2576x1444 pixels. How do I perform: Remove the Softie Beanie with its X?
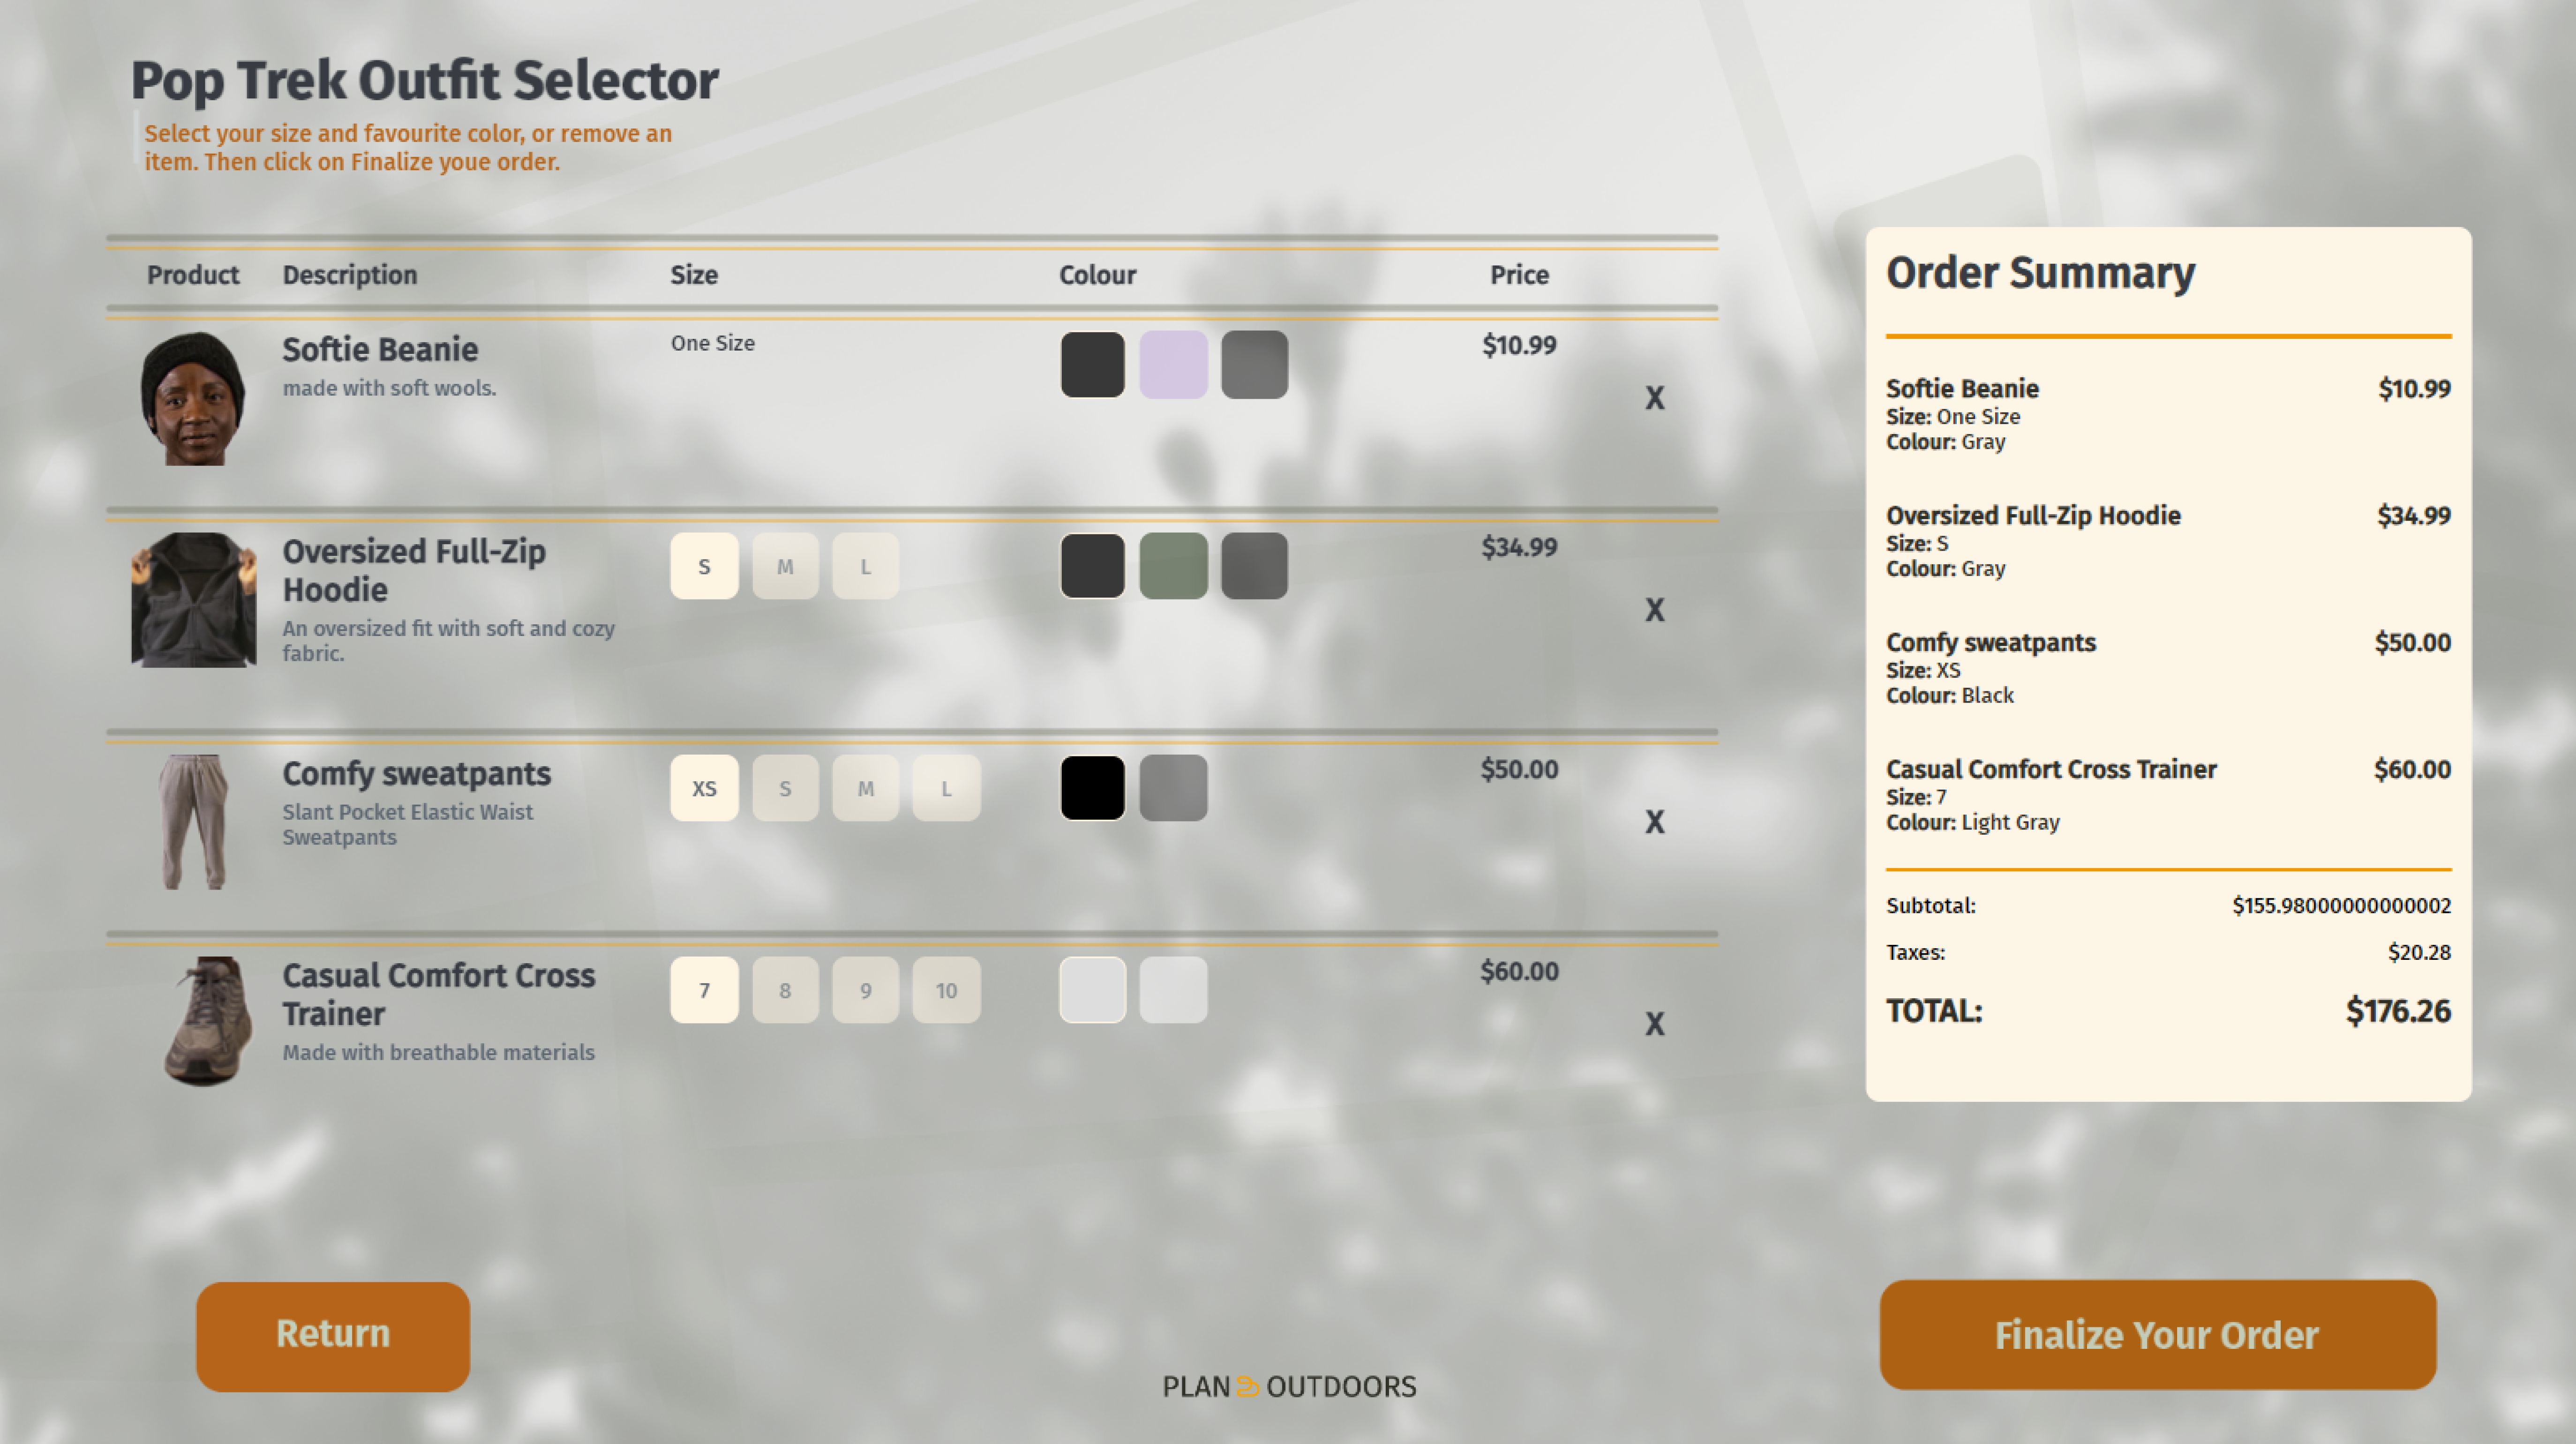click(1654, 398)
